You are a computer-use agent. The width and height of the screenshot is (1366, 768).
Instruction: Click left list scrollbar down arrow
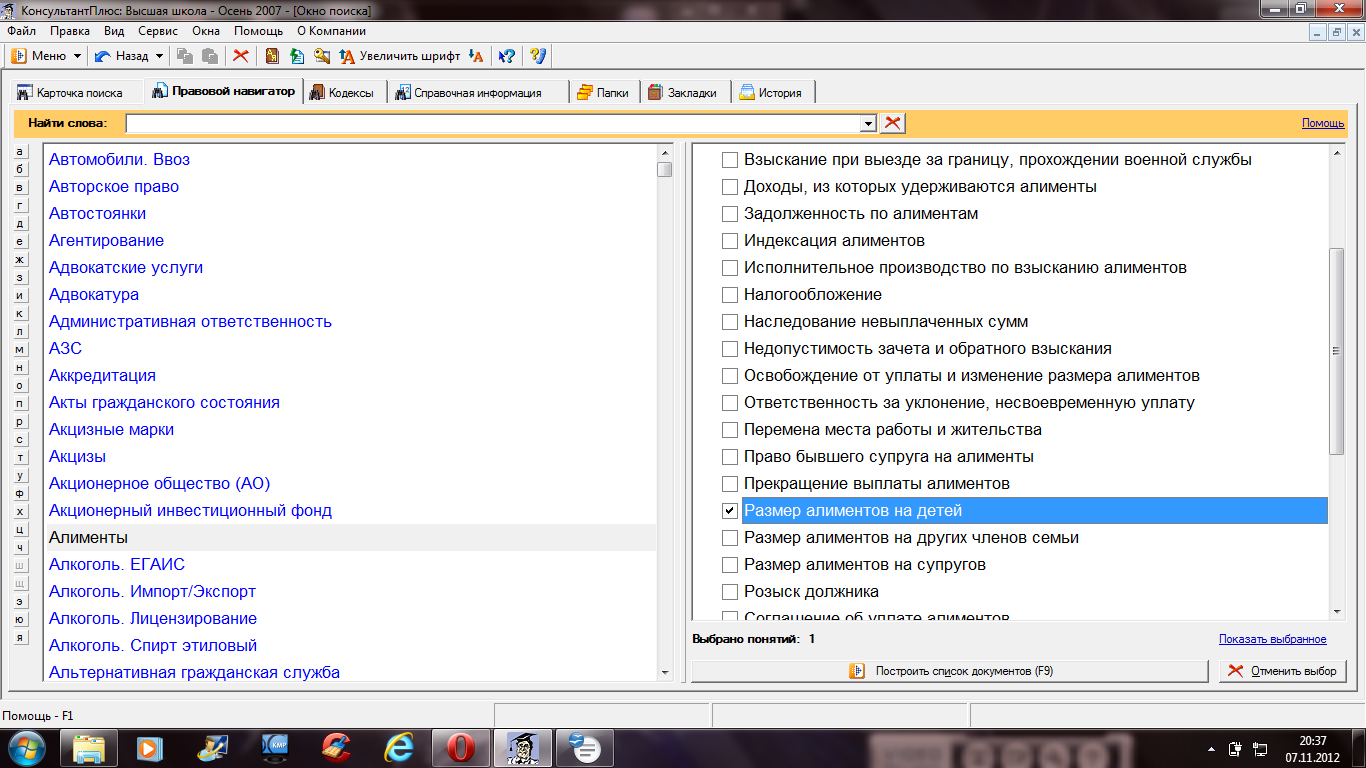point(664,673)
